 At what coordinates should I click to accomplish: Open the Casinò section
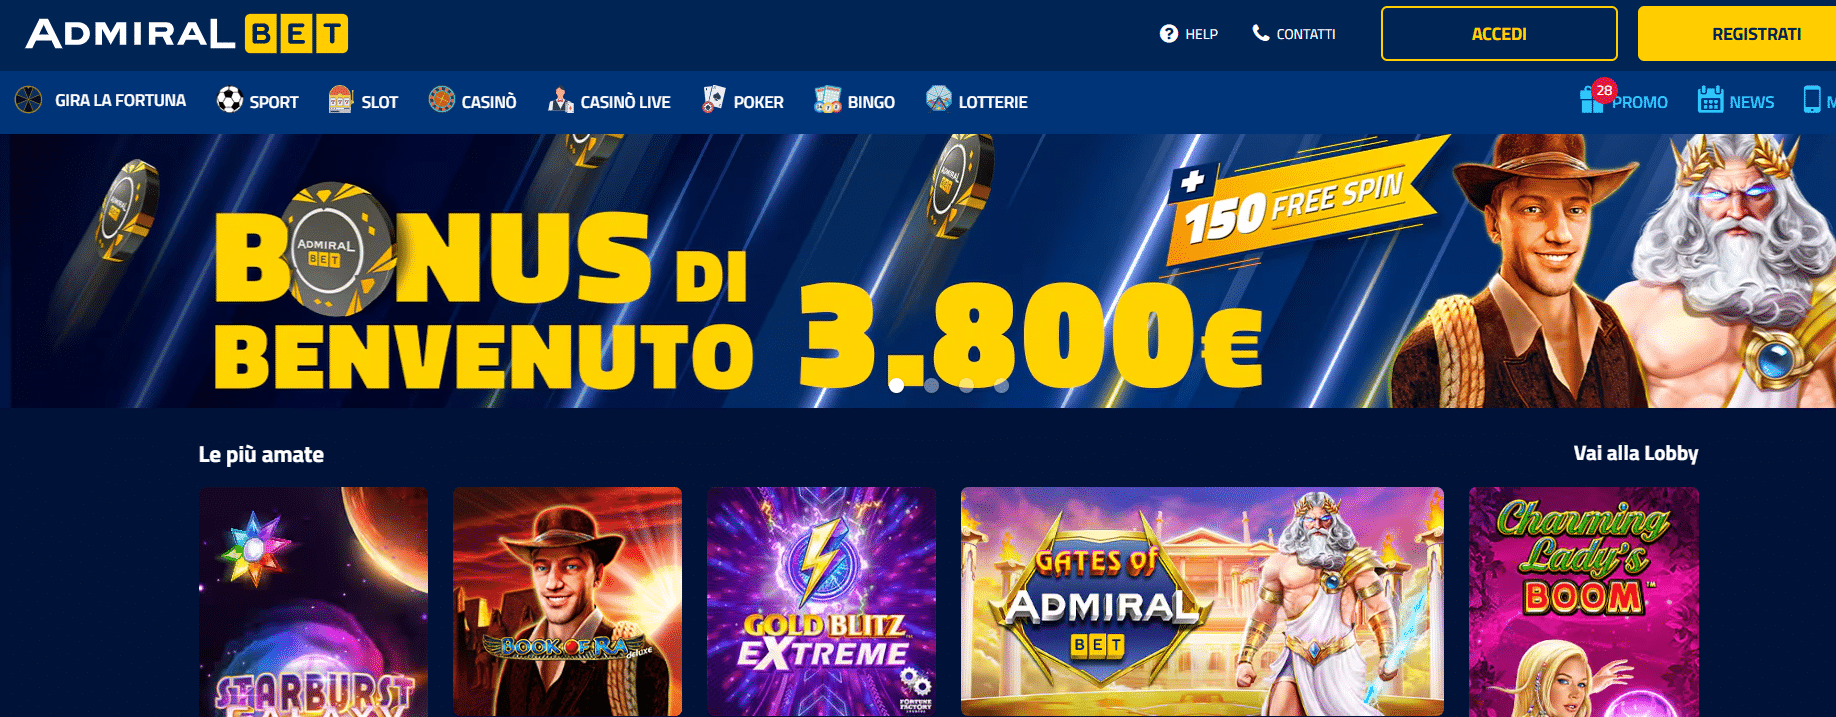(x=472, y=101)
